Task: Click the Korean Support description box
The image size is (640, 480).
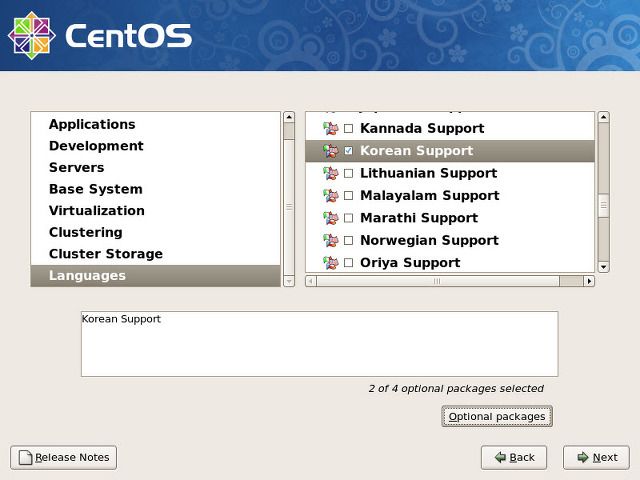Action: click(320, 344)
